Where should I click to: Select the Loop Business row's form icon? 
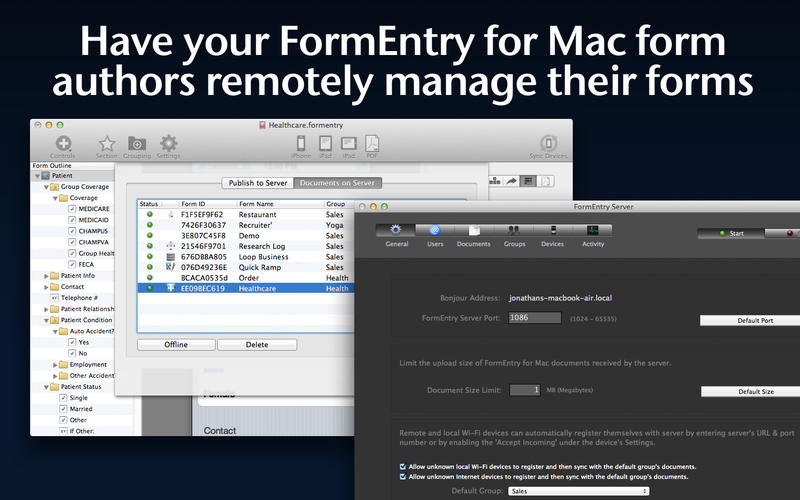[171, 257]
